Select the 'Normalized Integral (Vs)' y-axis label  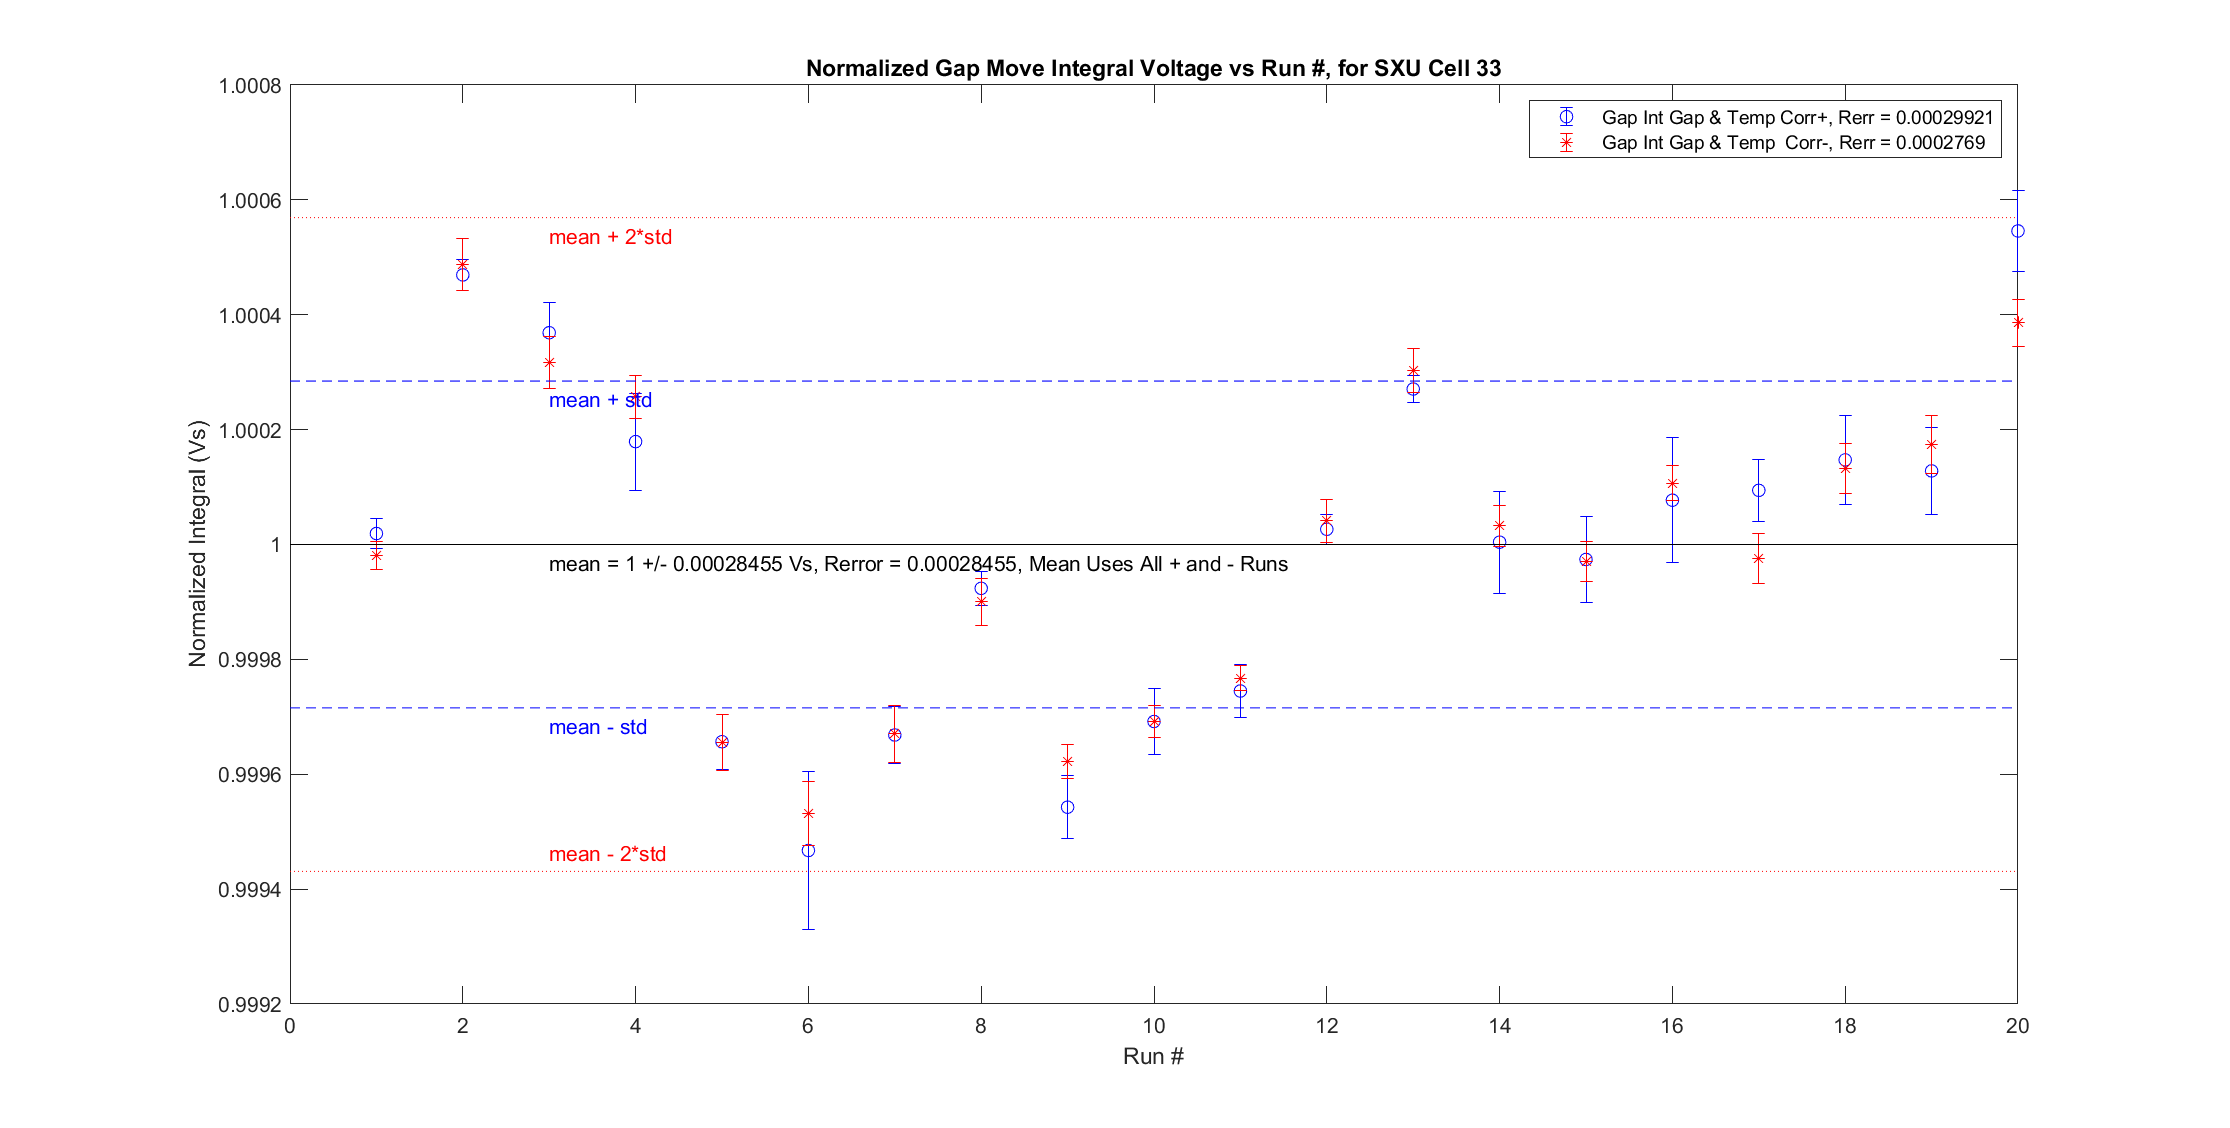(197, 544)
